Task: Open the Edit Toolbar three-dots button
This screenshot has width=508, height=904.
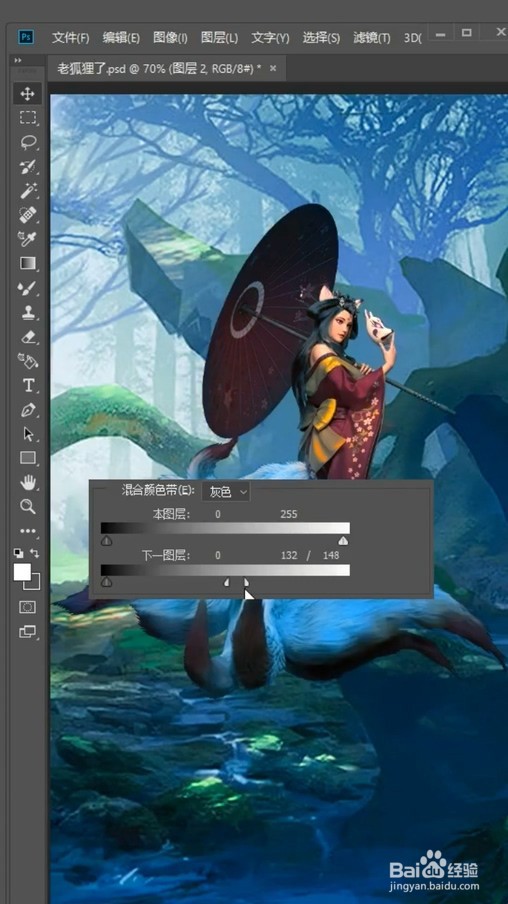Action: coord(28,531)
